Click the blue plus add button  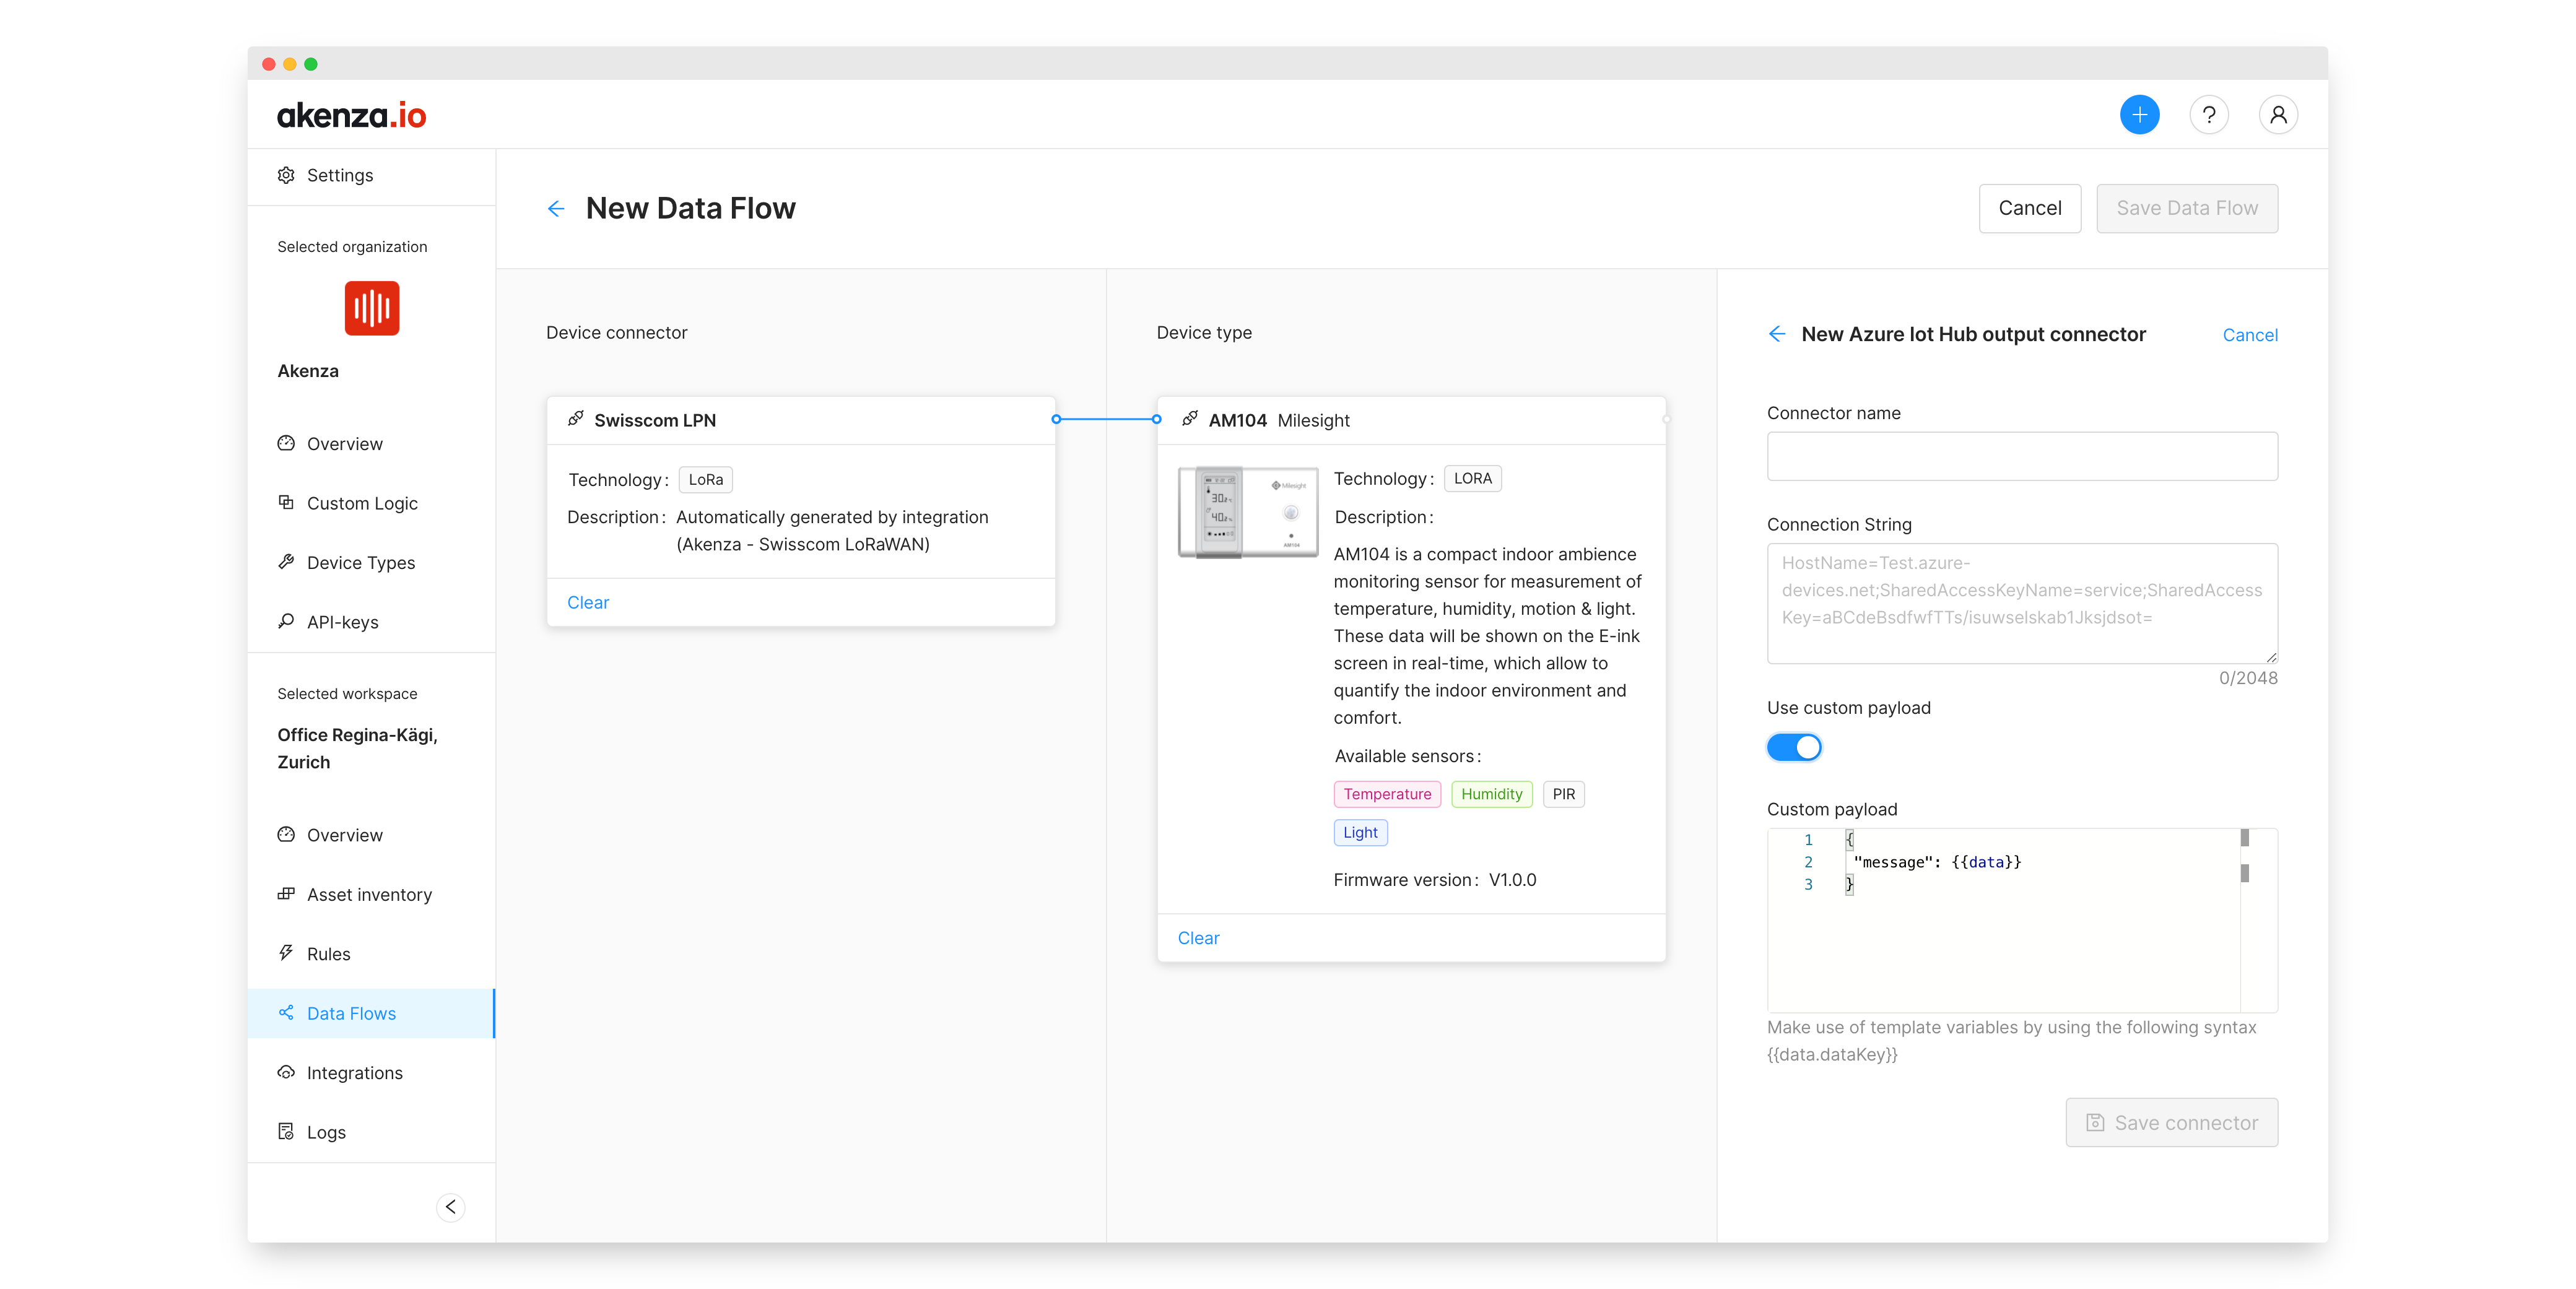(2139, 115)
